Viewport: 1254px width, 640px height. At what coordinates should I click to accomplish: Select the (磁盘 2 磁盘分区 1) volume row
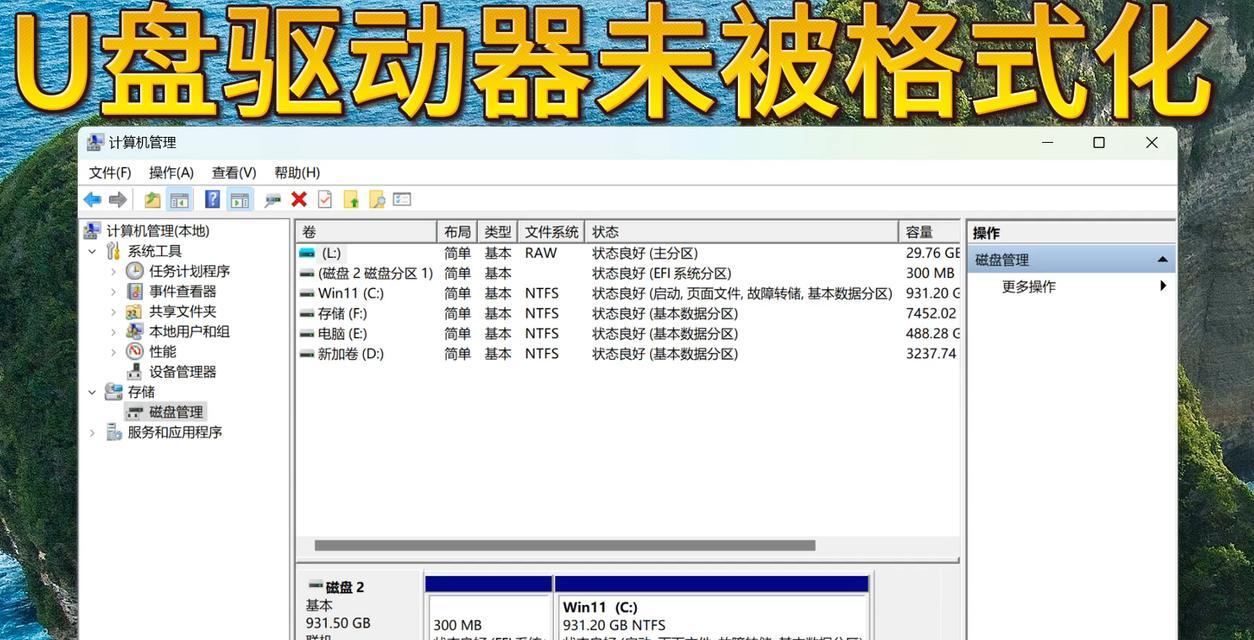[x=628, y=273]
